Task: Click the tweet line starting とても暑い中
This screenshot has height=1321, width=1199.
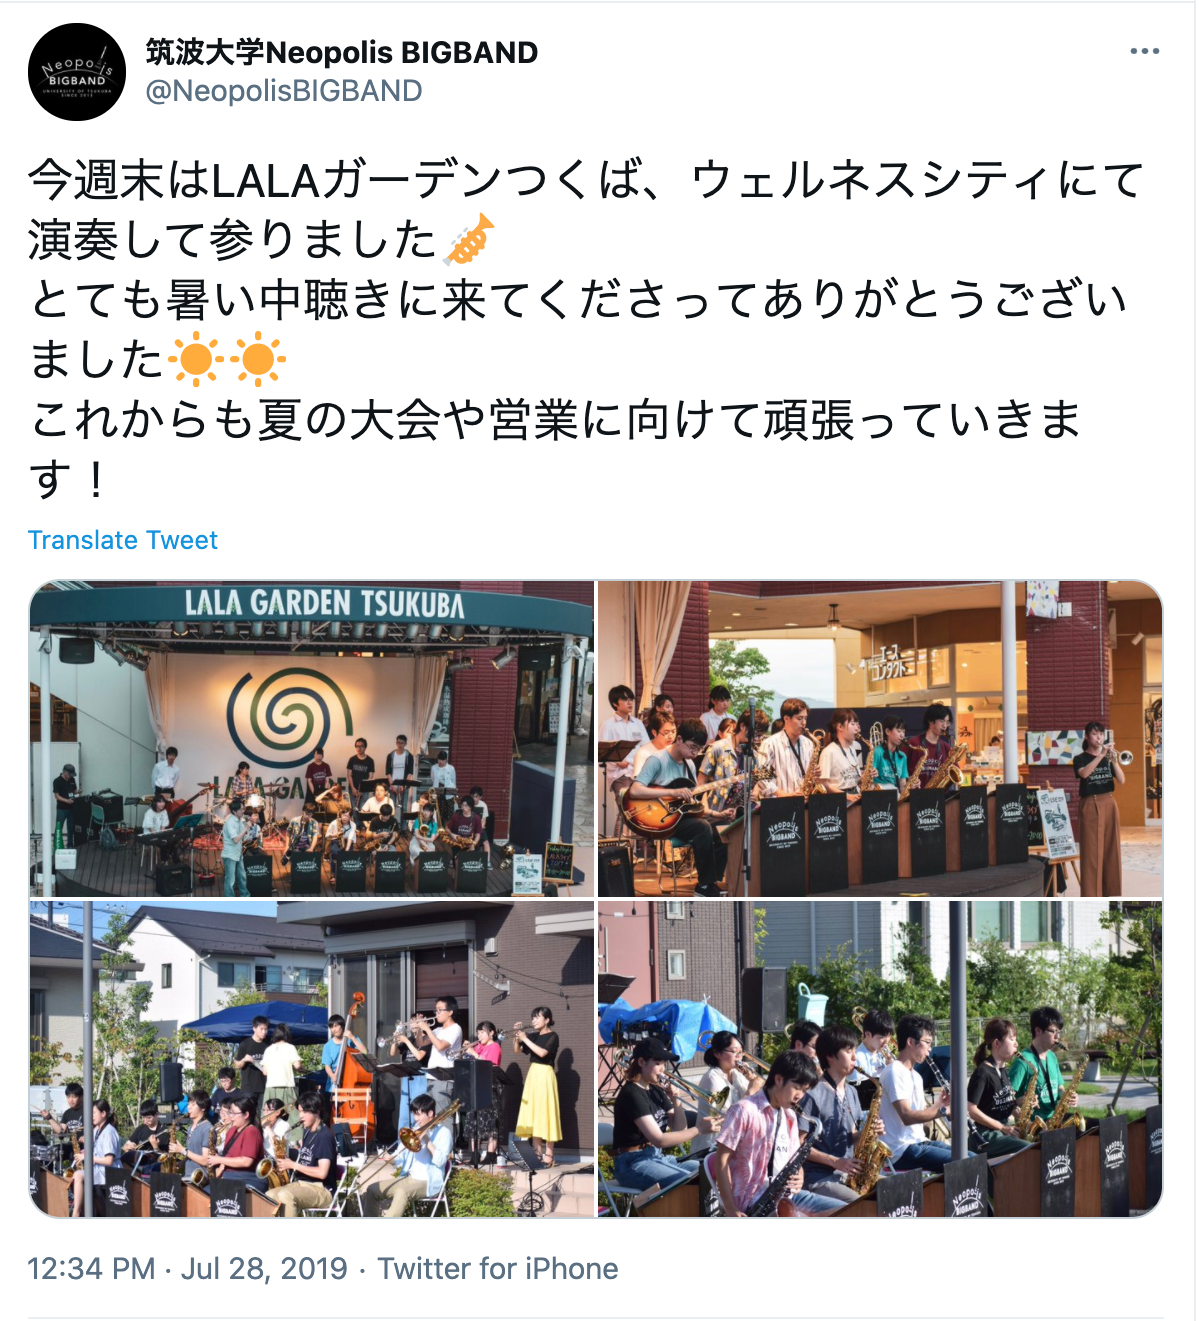Action: coord(578,299)
